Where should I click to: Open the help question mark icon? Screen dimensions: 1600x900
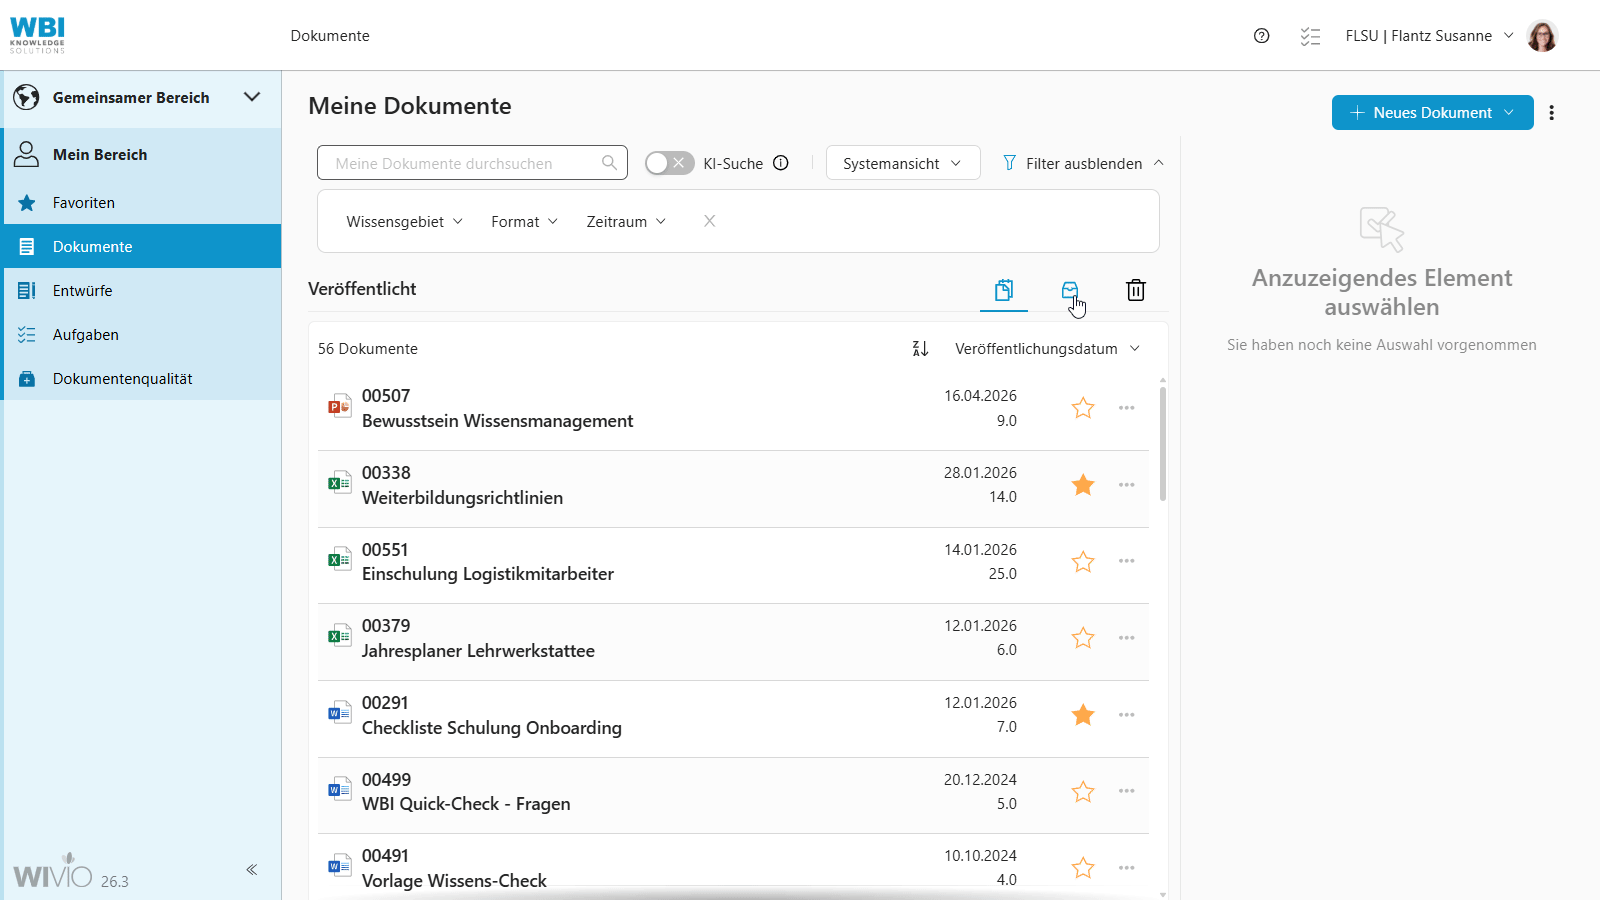[x=1261, y=36]
